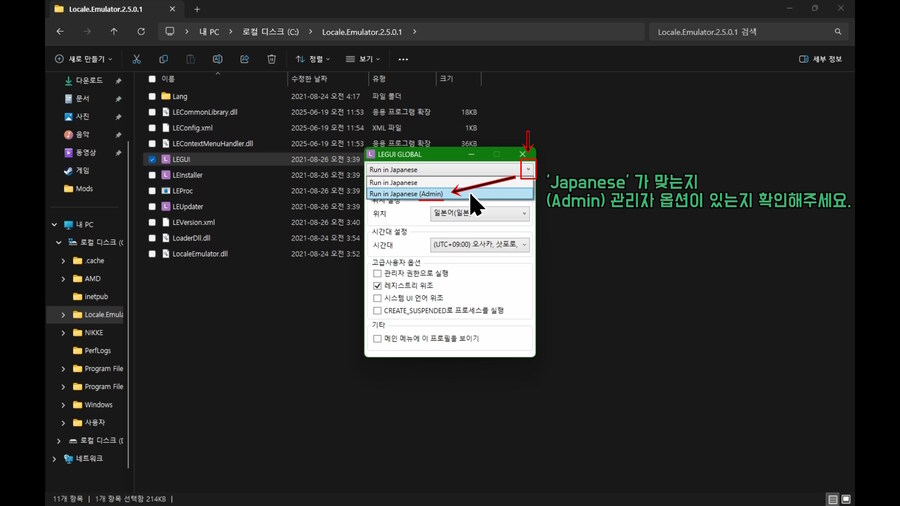The image size is (900, 506).
Task: Select the LEUpdater application icon
Action: (x=166, y=207)
